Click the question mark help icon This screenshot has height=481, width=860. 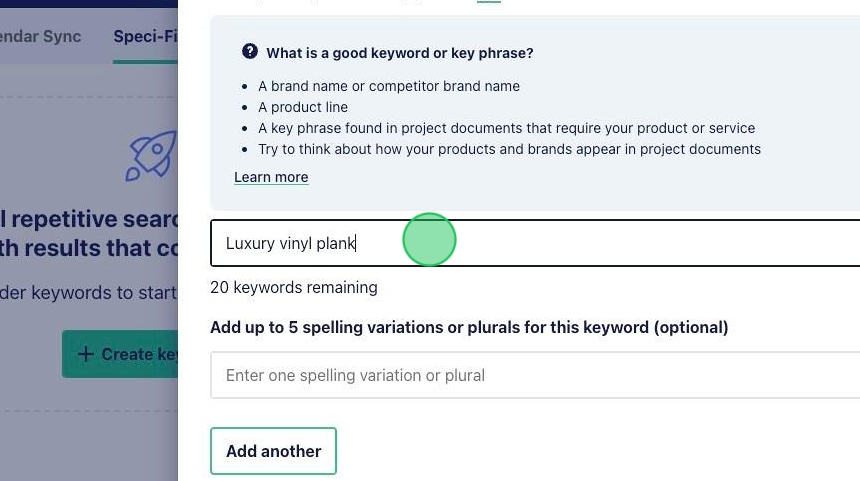click(x=250, y=52)
